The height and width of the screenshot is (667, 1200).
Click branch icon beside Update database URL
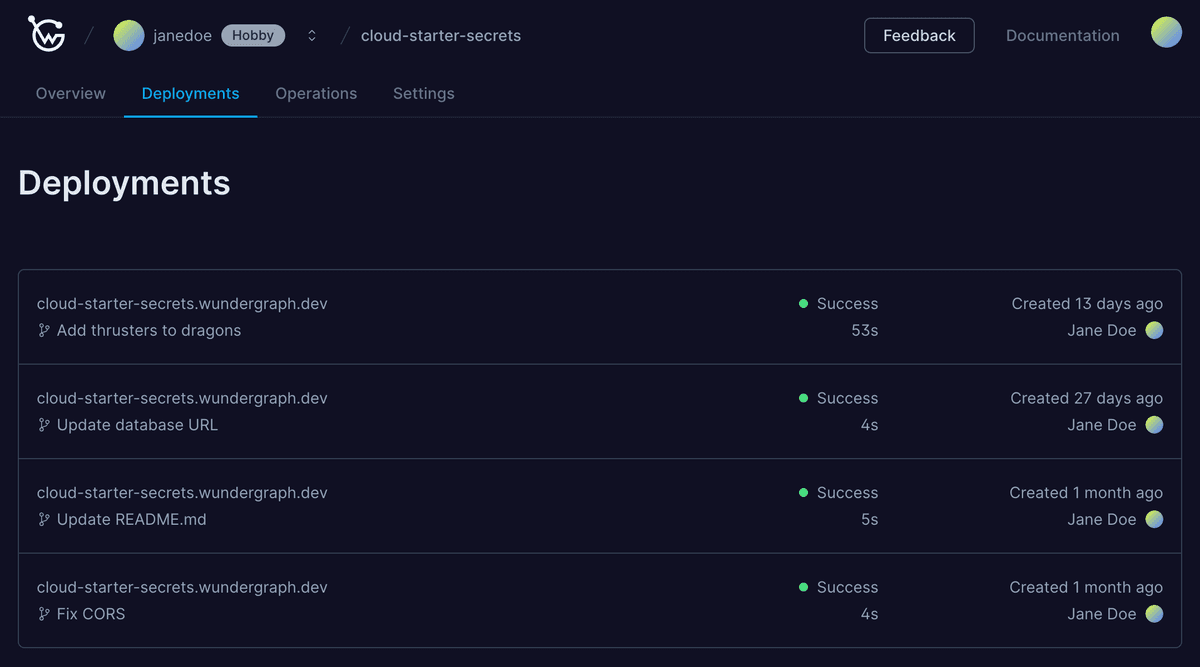pyautogui.click(x=44, y=425)
